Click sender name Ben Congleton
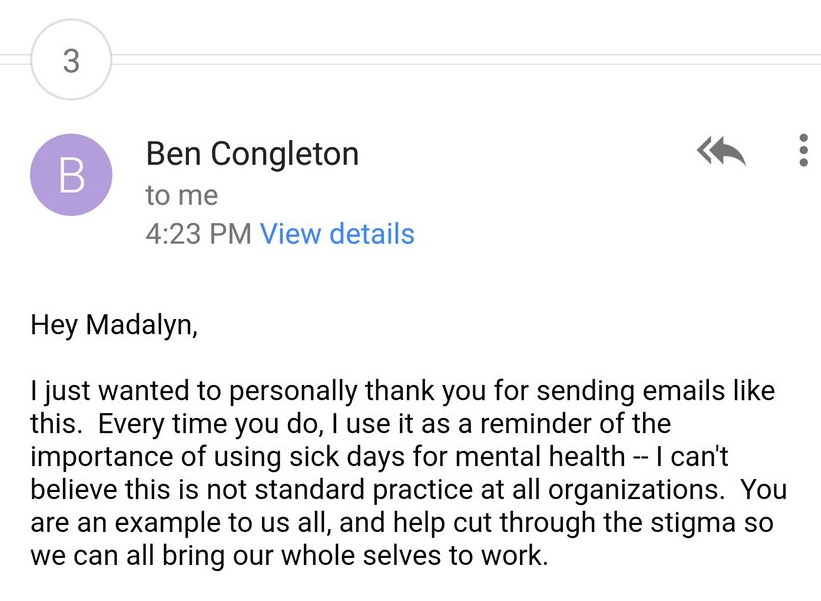Viewport: 821px width, 601px height. tap(252, 154)
